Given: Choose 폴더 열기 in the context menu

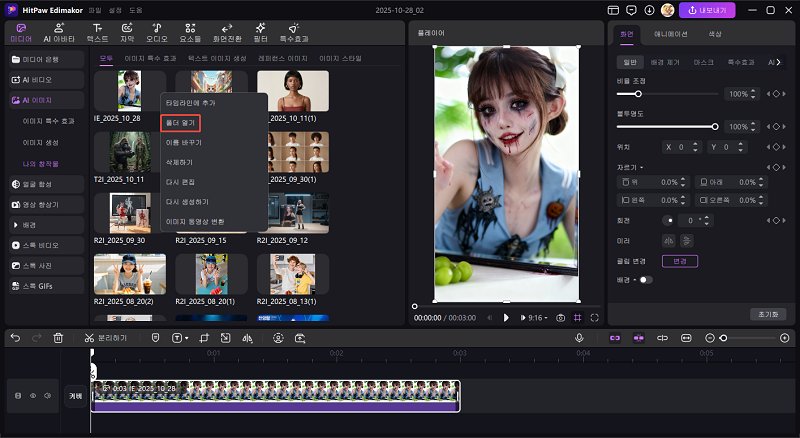Looking at the screenshot, I should [182, 123].
